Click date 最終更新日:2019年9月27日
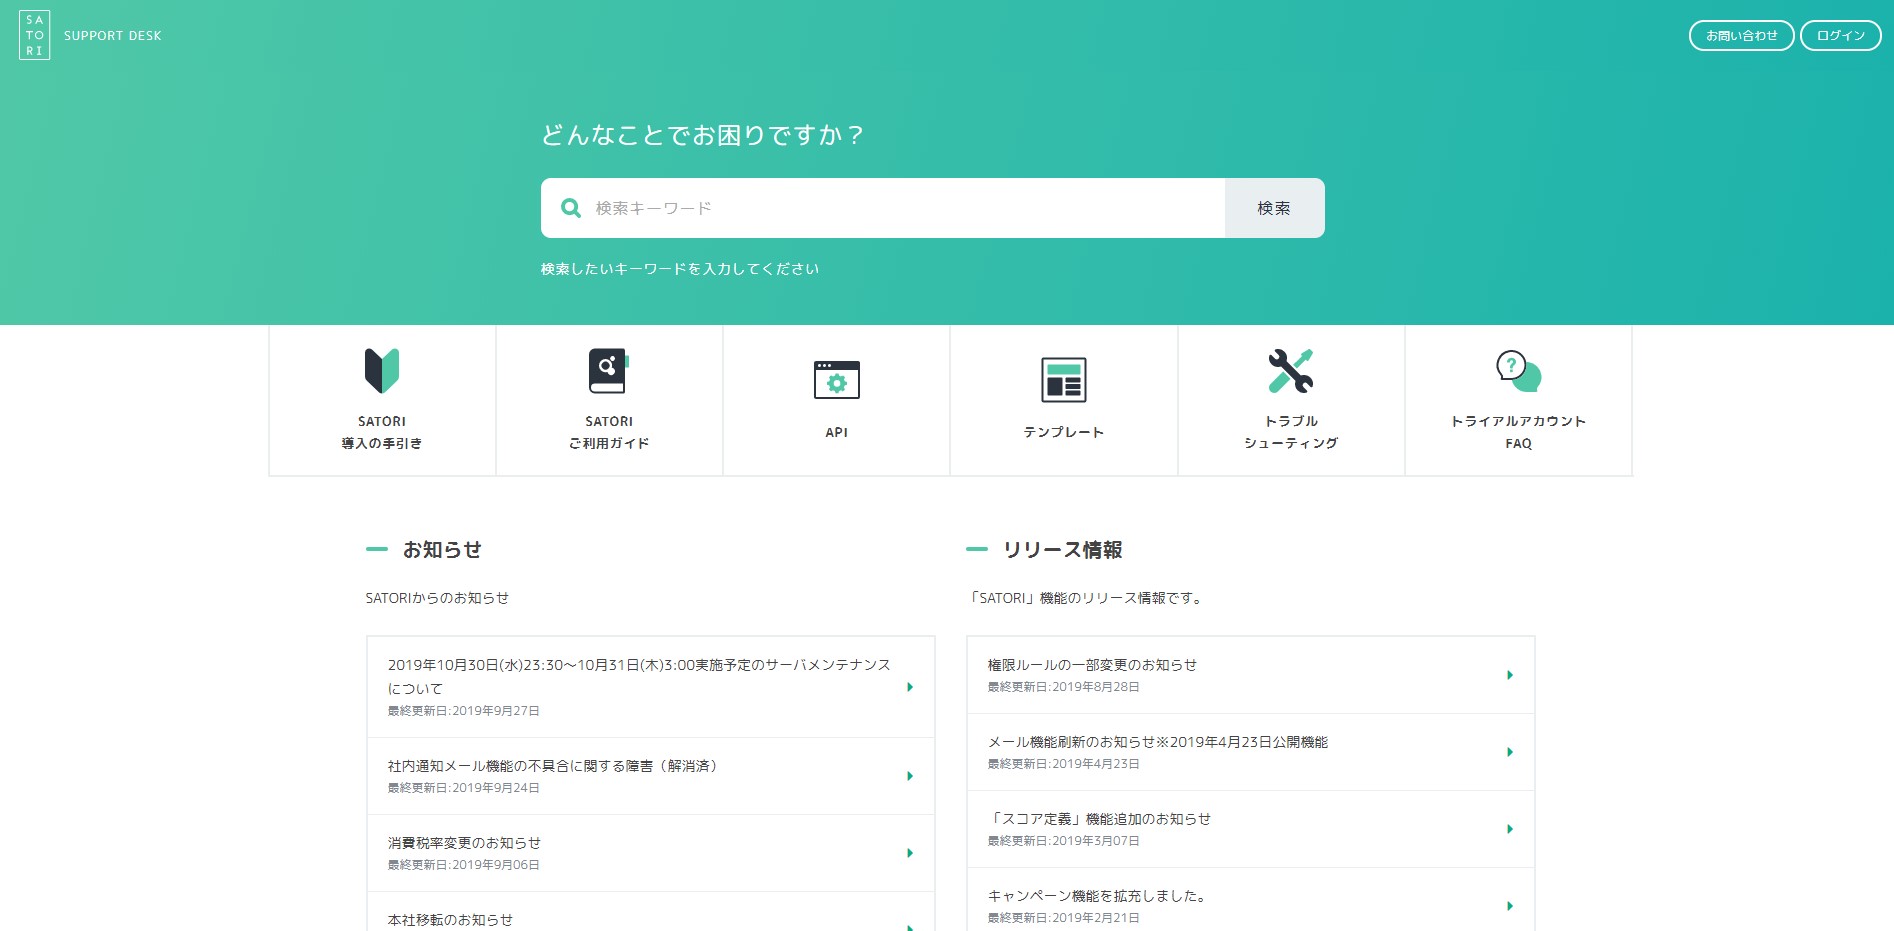Screen dimensions: 1894x931 (x=464, y=711)
